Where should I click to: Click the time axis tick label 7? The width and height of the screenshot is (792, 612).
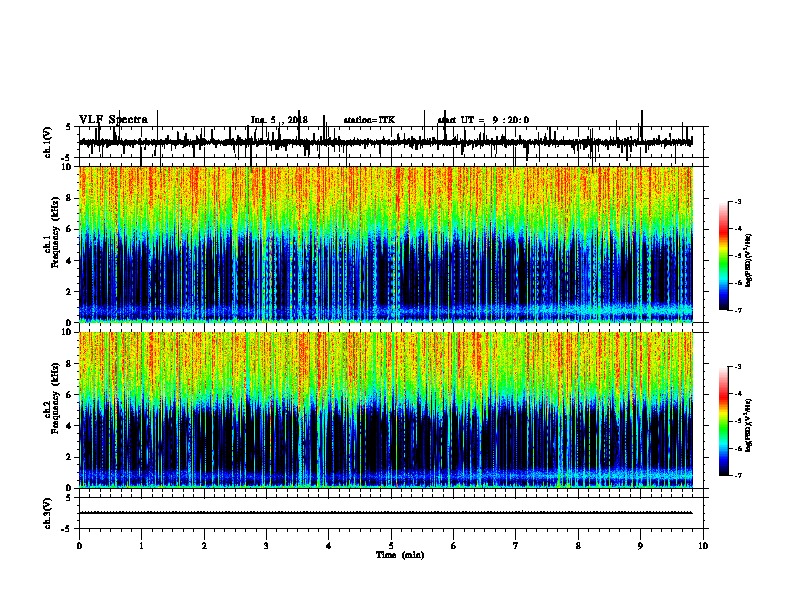pyautogui.click(x=516, y=546)
